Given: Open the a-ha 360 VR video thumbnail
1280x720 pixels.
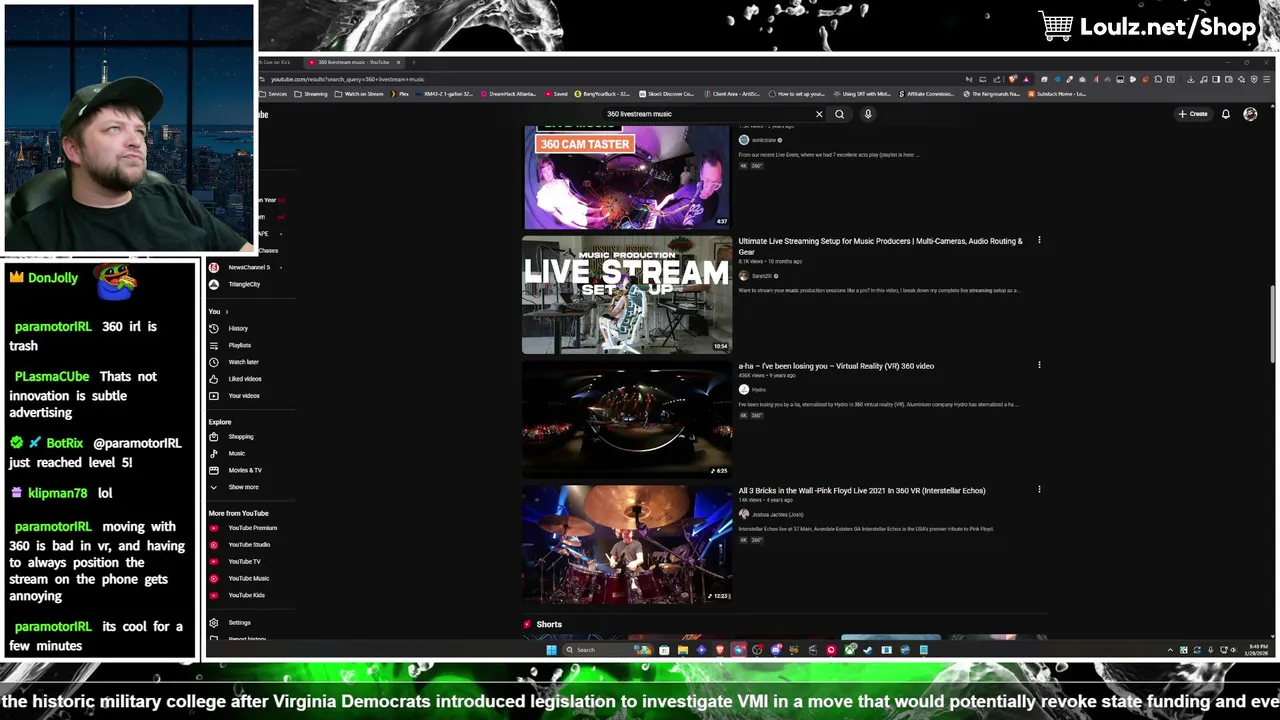Looking at the screenshot, I should (627, 419).
